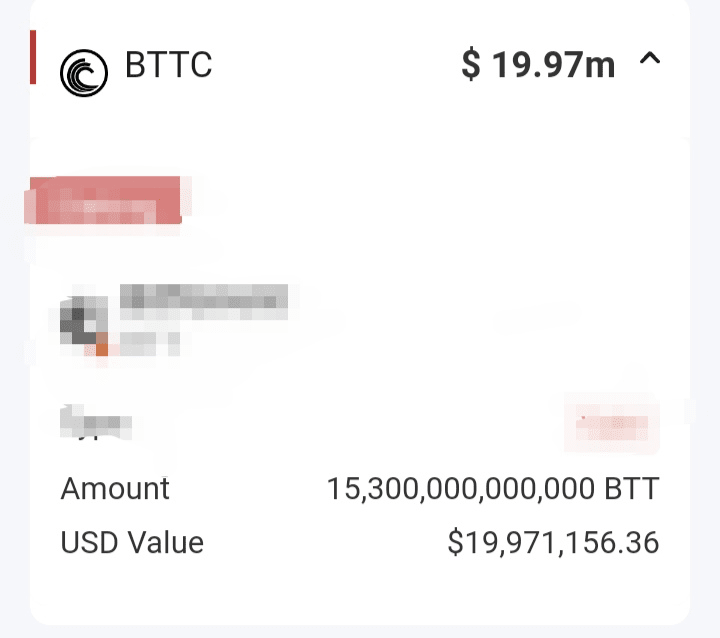Image resolution: width=720 pixels, height=638 pixels.
Task: Click the $ 19.97m total value
Action: 538,65
